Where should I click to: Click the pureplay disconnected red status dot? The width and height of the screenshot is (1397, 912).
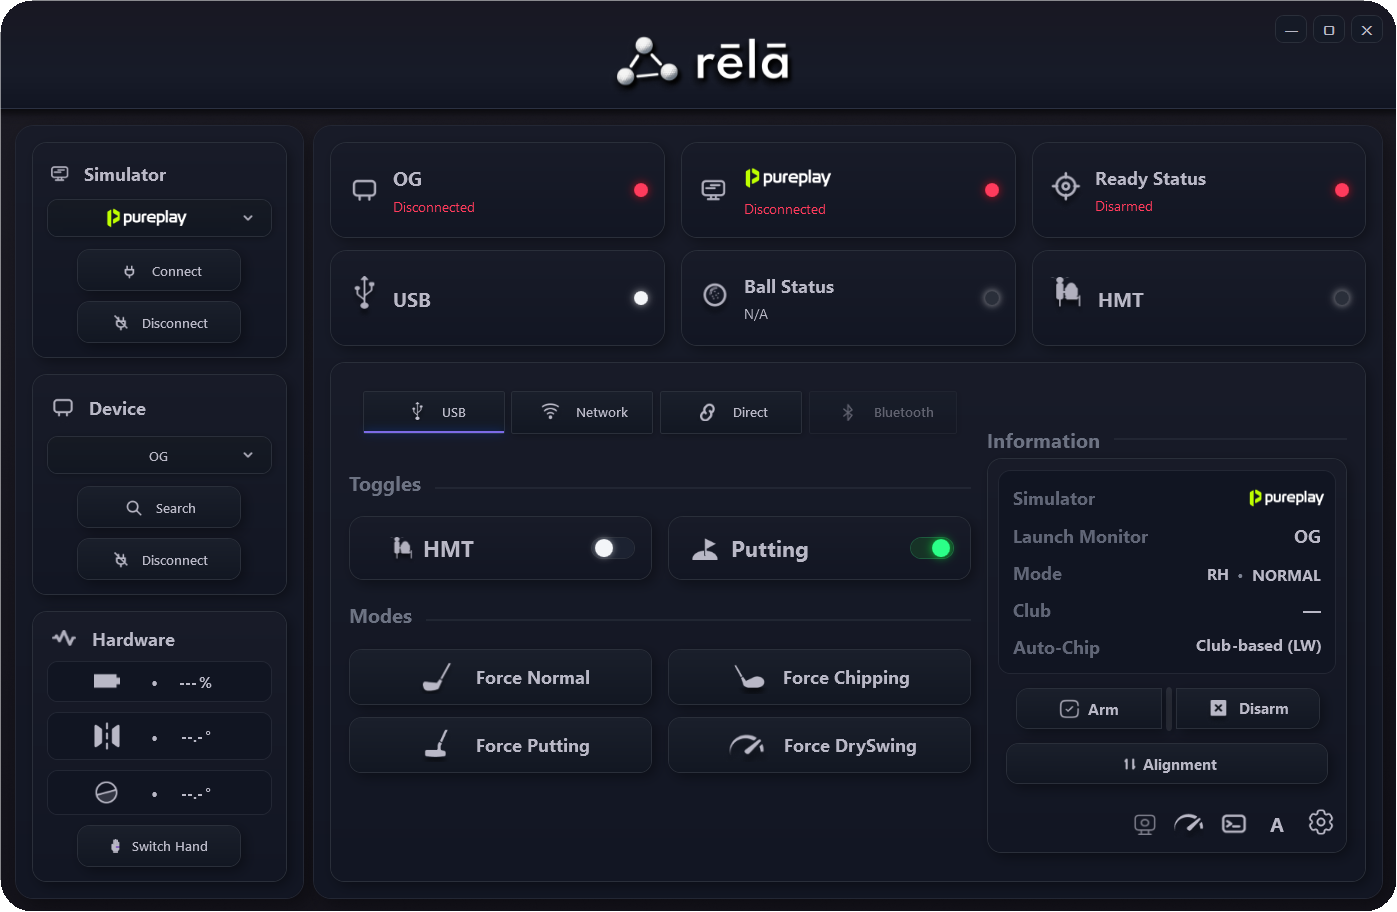pos(992,190)
